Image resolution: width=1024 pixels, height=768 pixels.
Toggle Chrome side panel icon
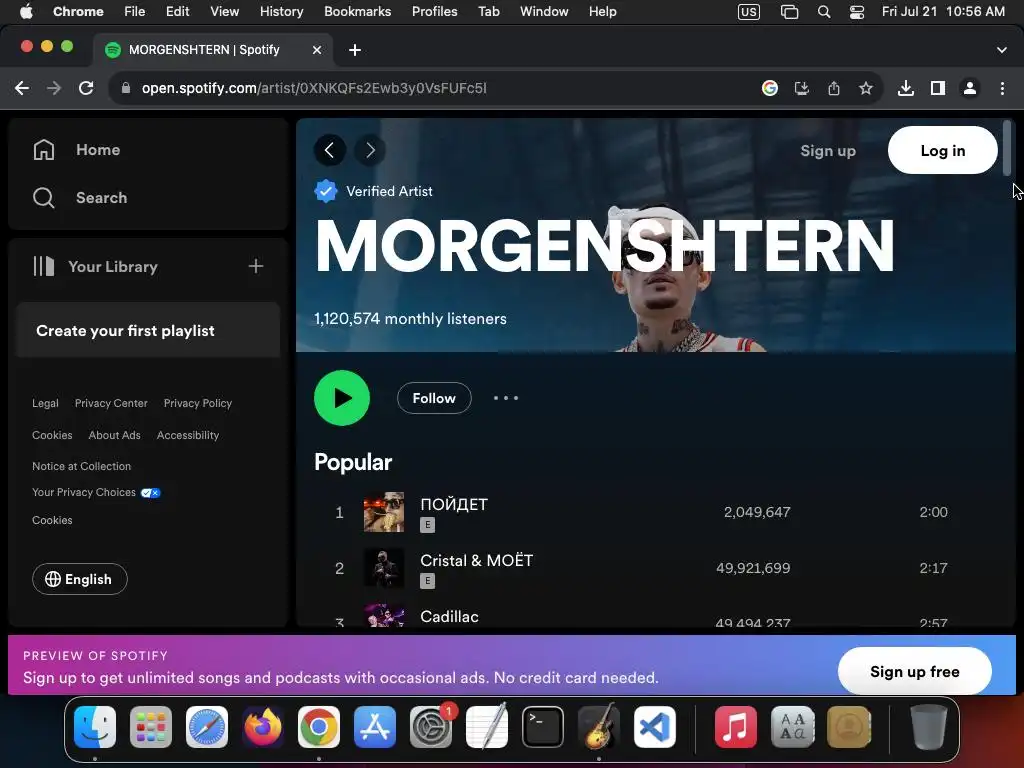coord(938,88)
